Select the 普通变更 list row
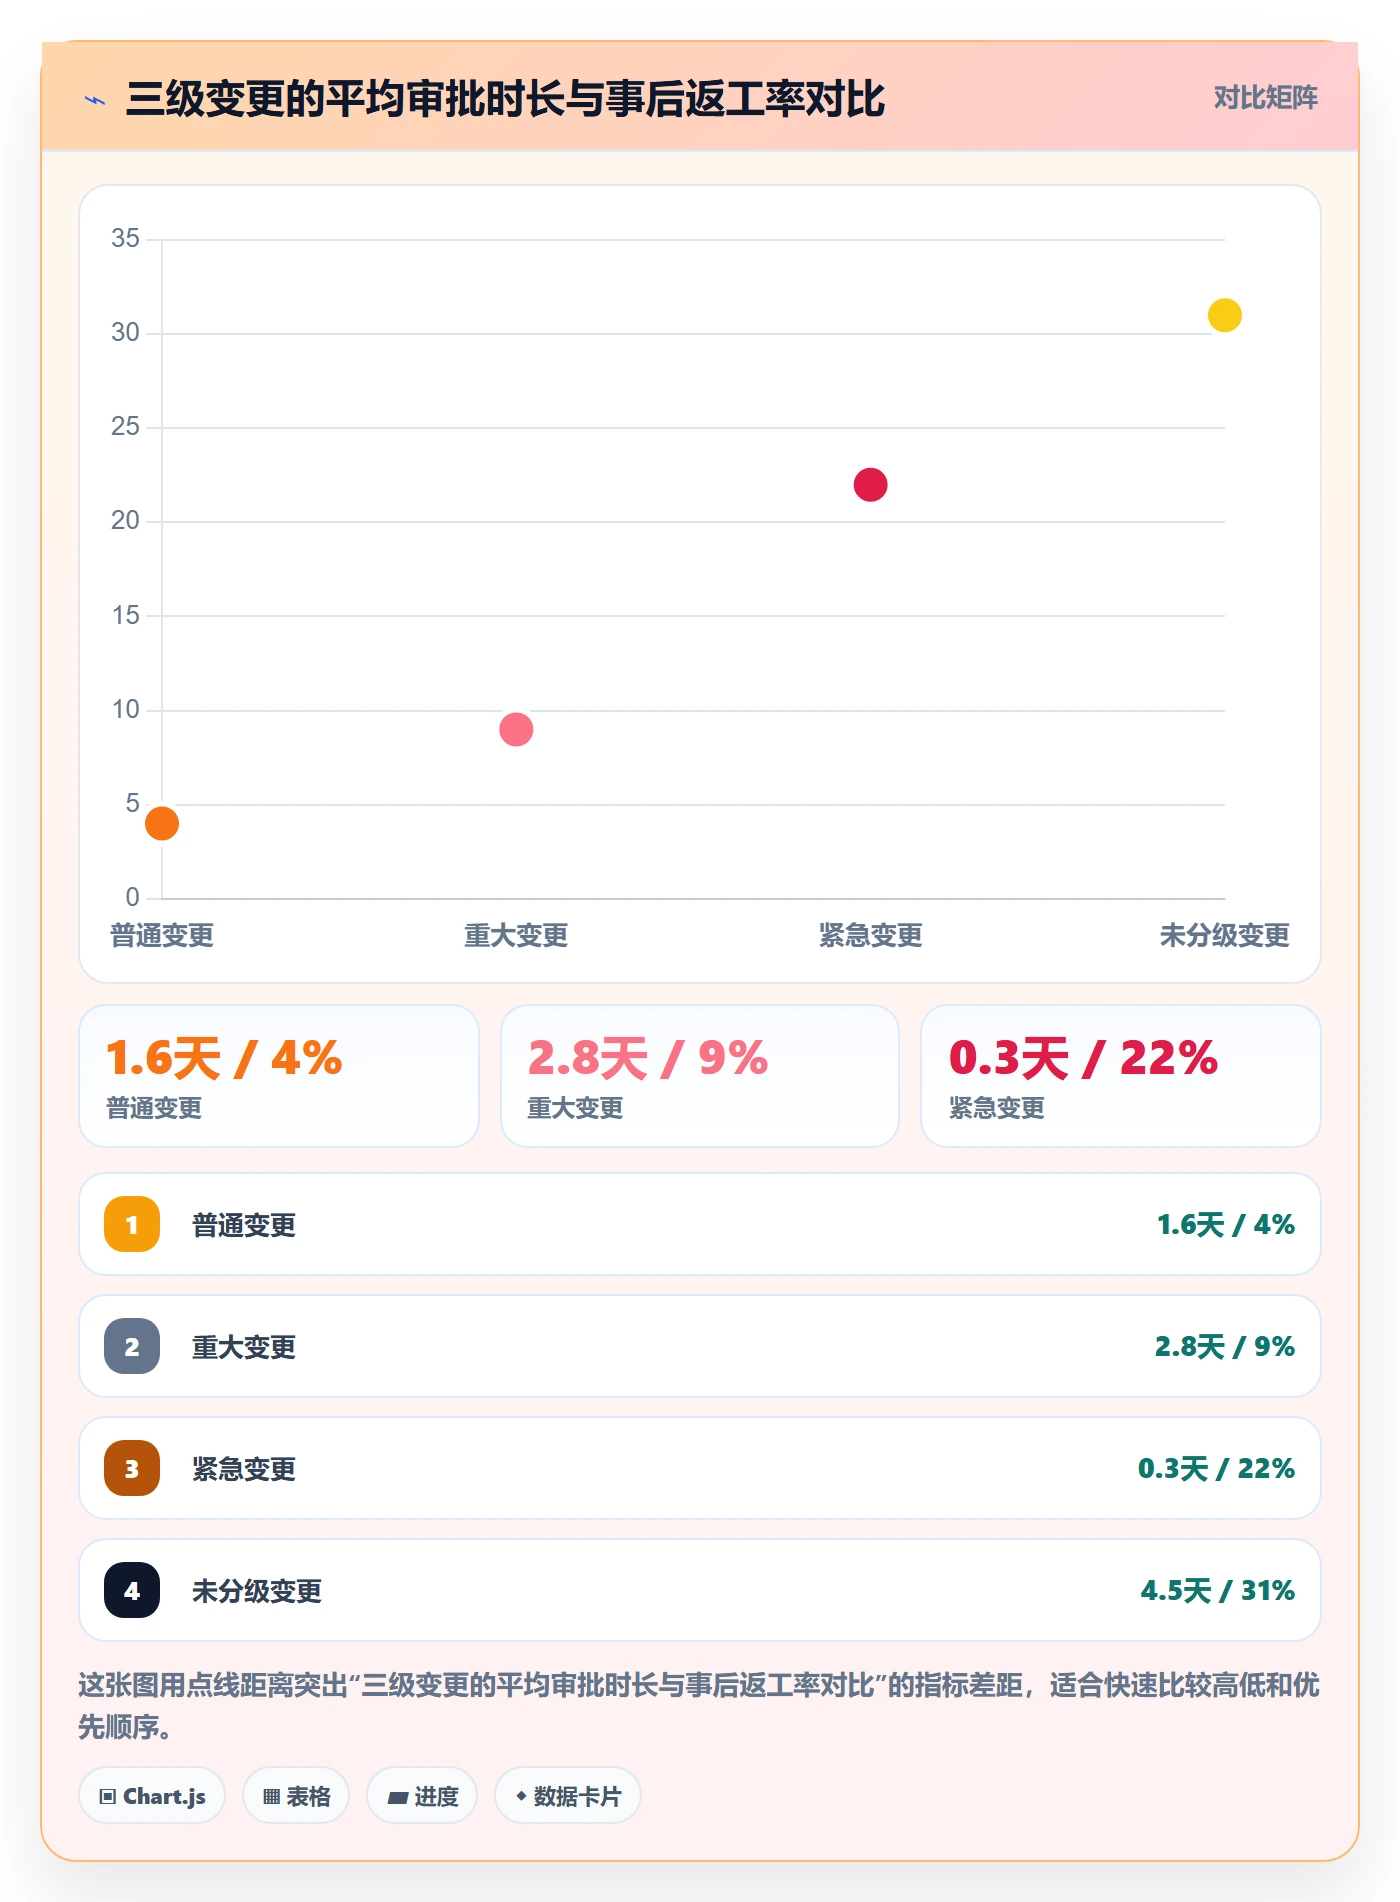 (x=700, y=1224)
